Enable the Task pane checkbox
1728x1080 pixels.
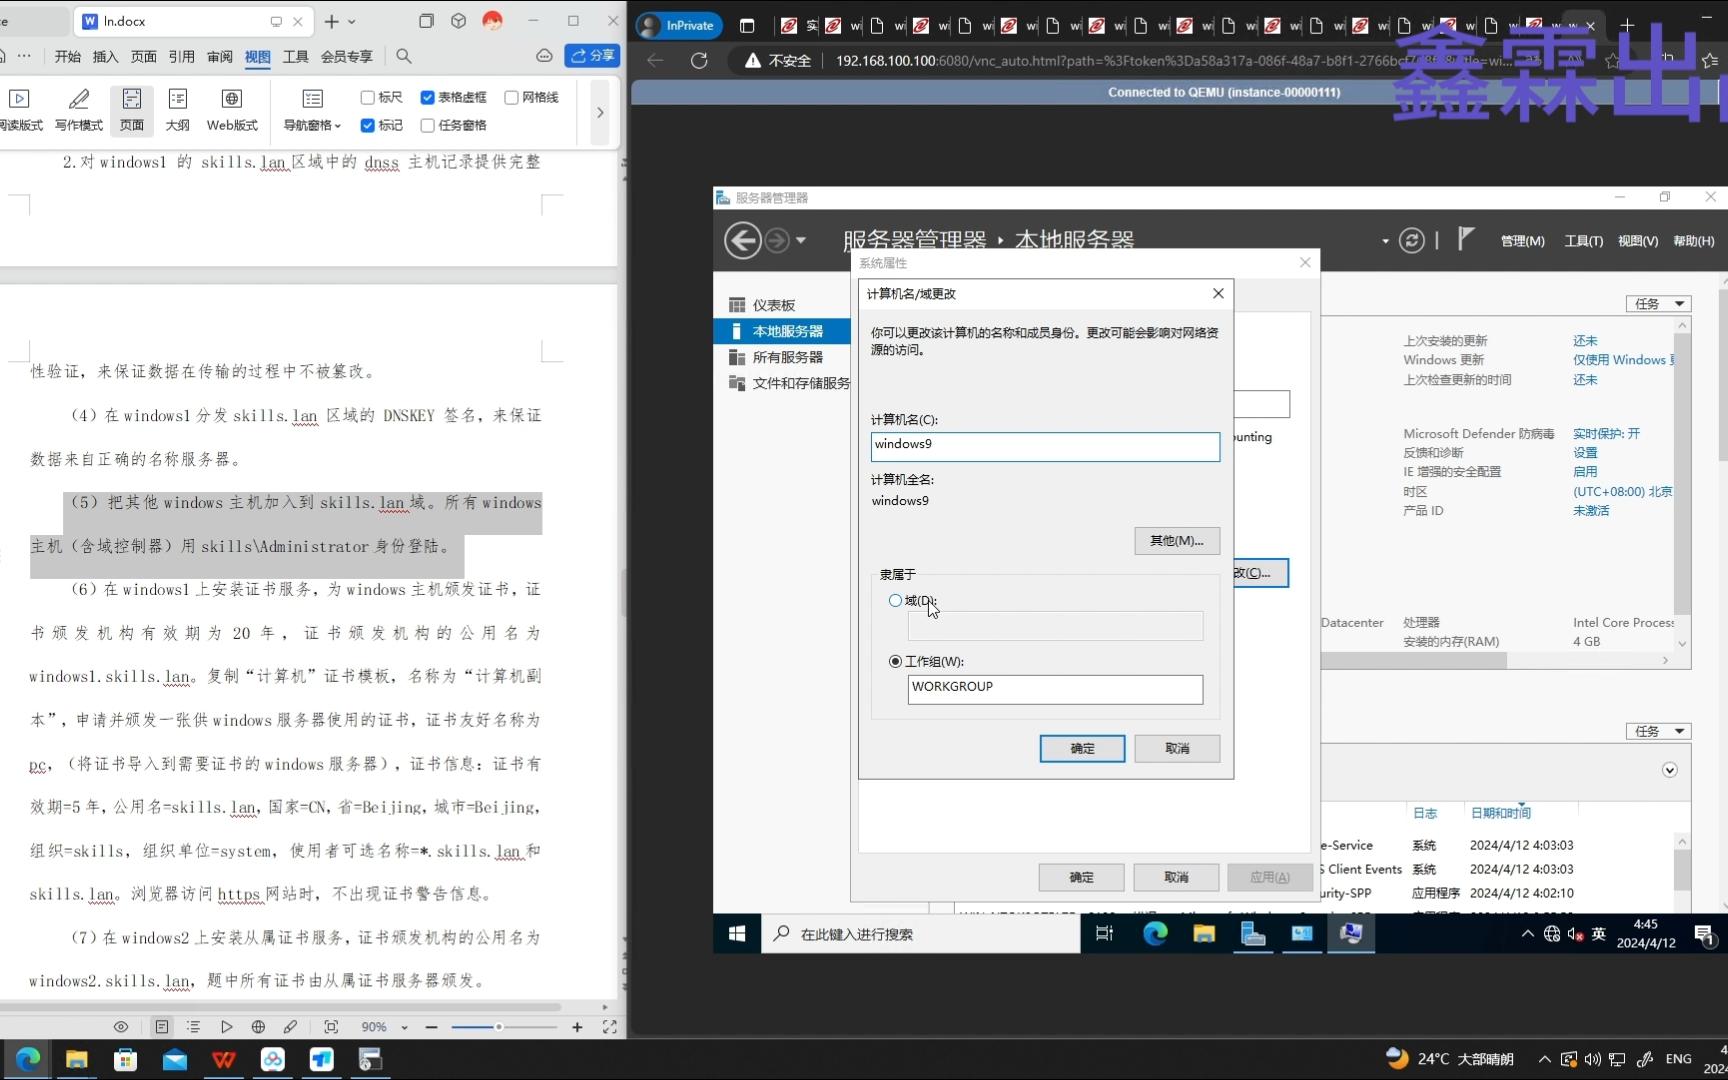pyautogui.click(x=427, y=125)
